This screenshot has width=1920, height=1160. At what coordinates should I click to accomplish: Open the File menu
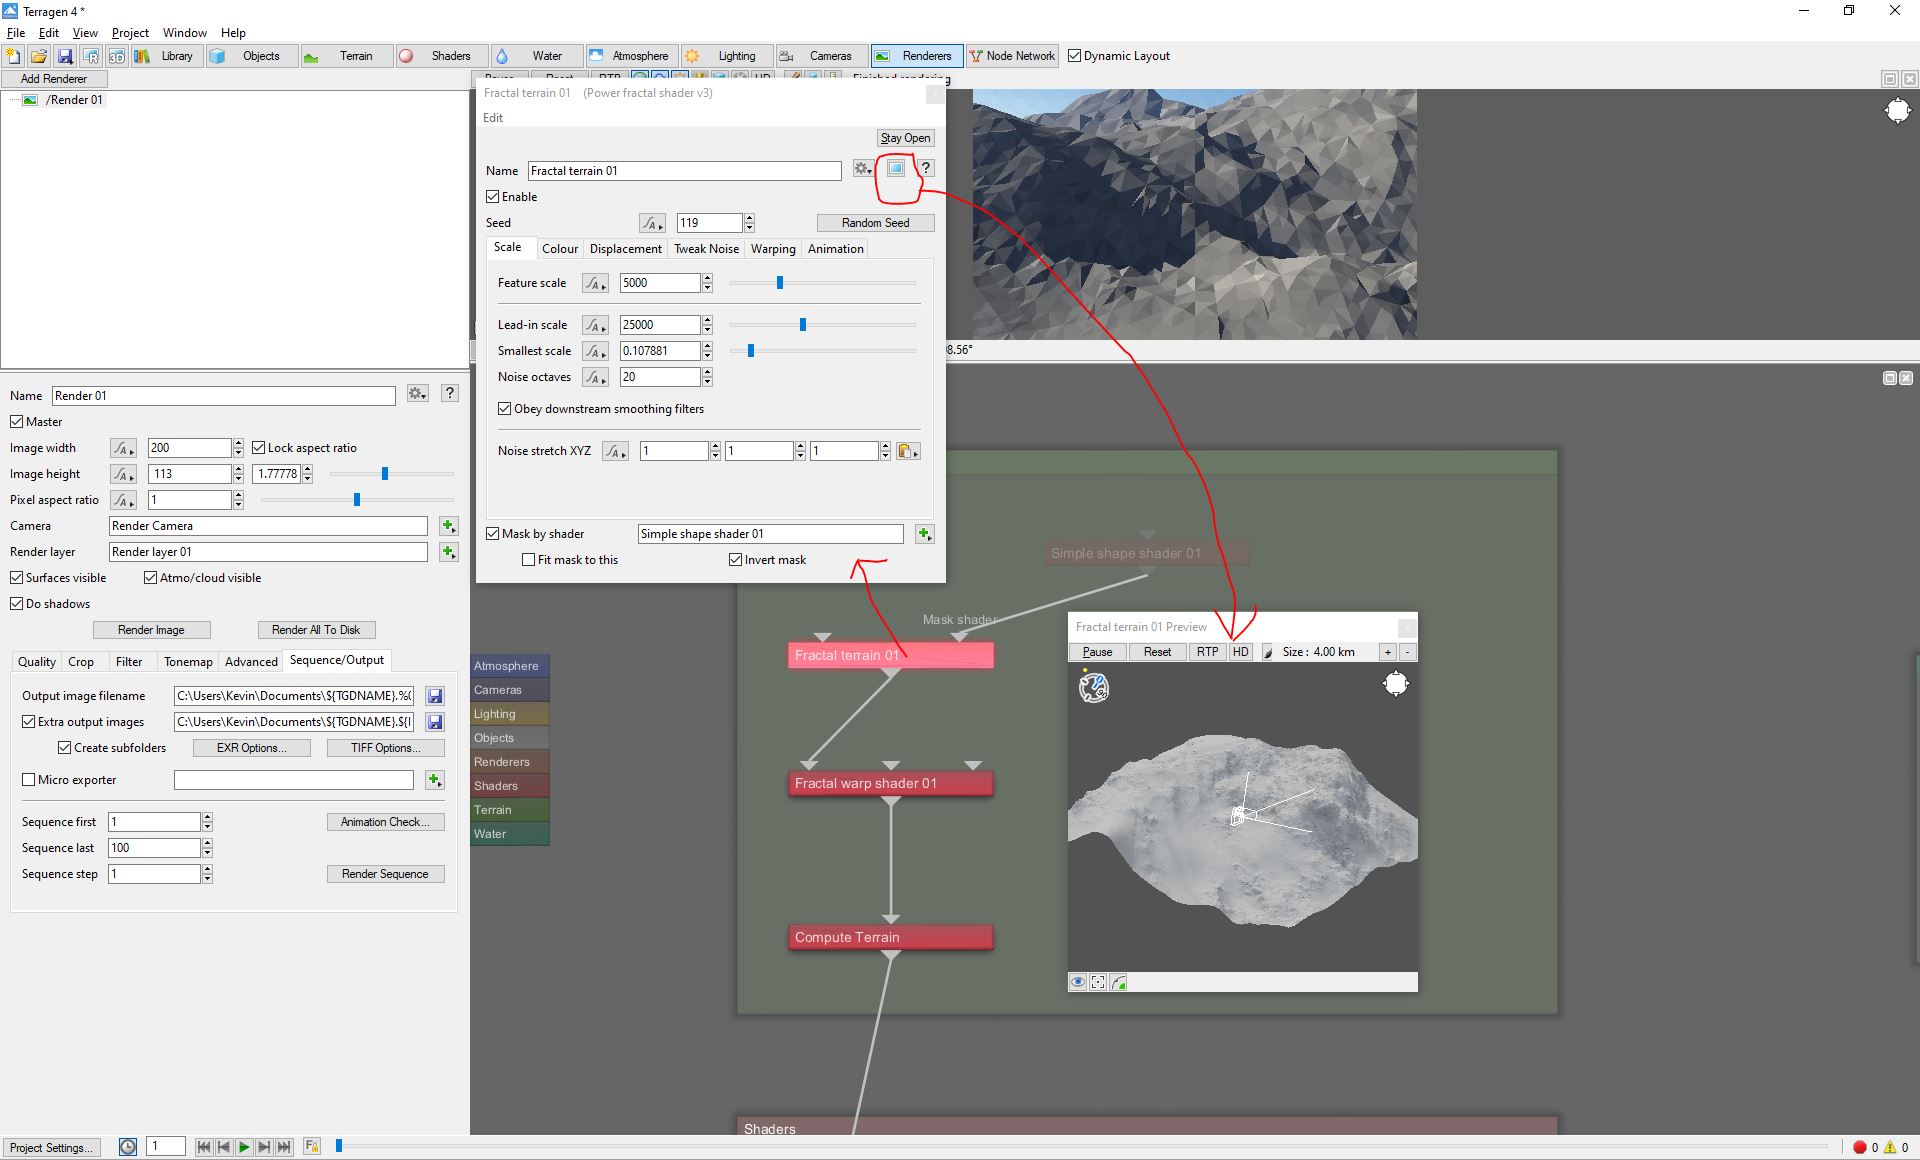[16, 33]
